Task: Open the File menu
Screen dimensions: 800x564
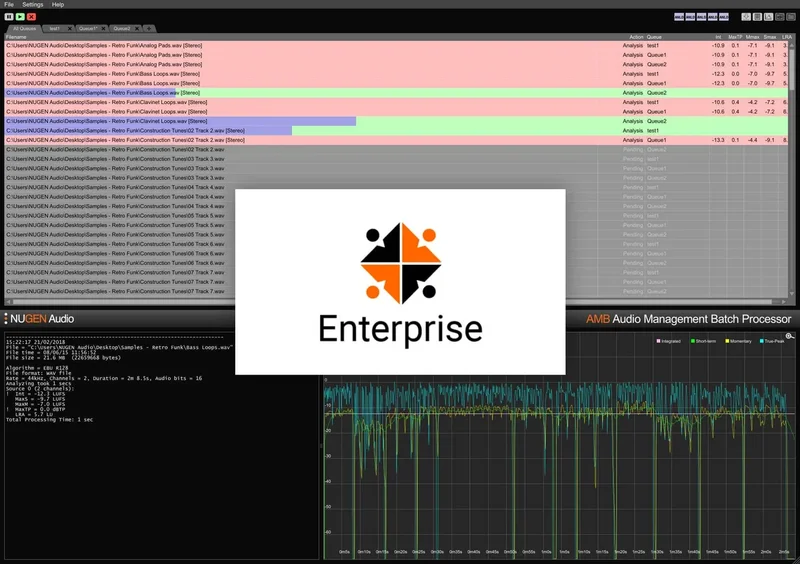Action: tap(9, 5)
